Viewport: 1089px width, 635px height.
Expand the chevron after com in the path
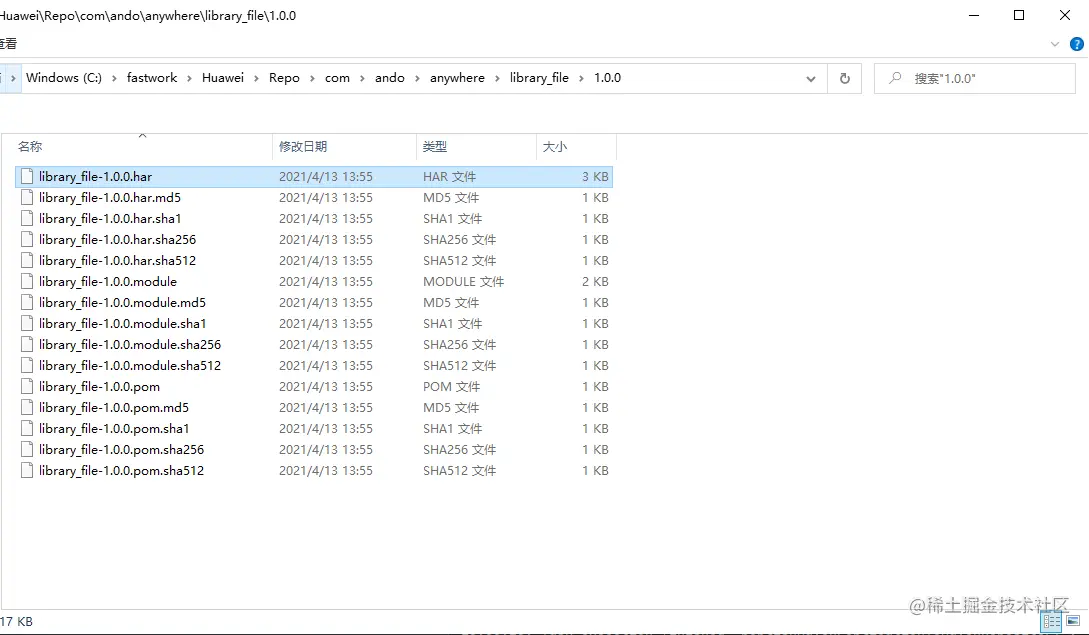362,79
